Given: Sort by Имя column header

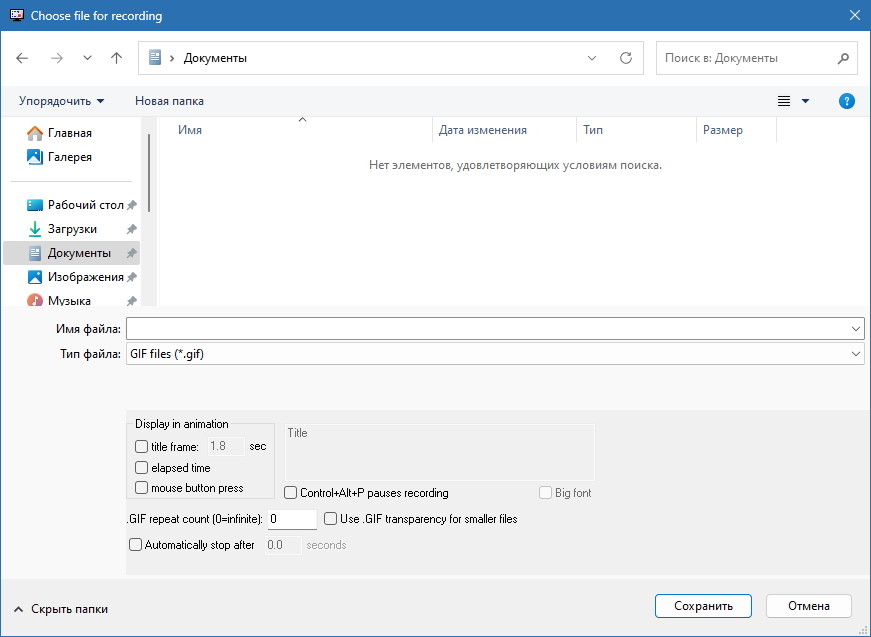Looking at the screenshot, I should pos(190,130).
